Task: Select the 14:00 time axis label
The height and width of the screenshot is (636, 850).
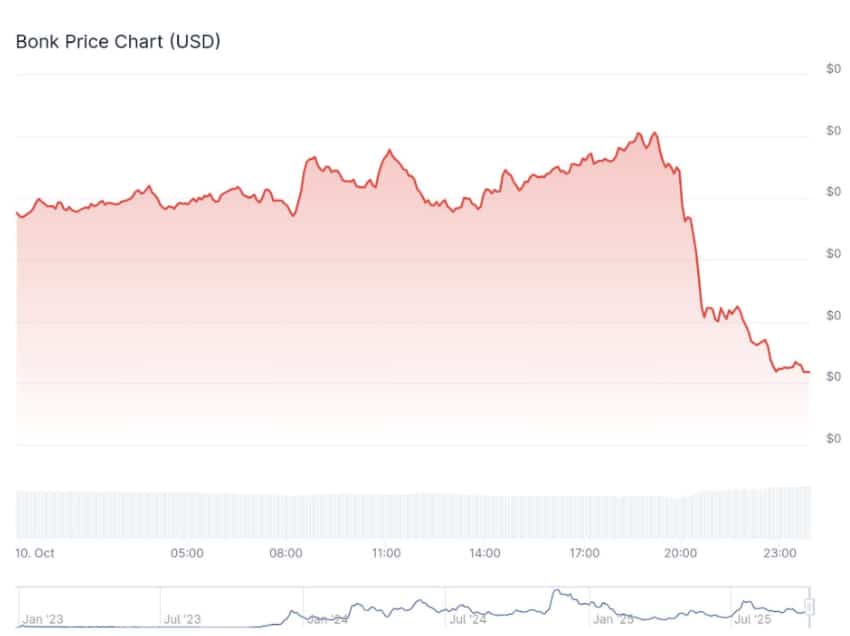Action: pyautogui.click(x=485, y=552)
